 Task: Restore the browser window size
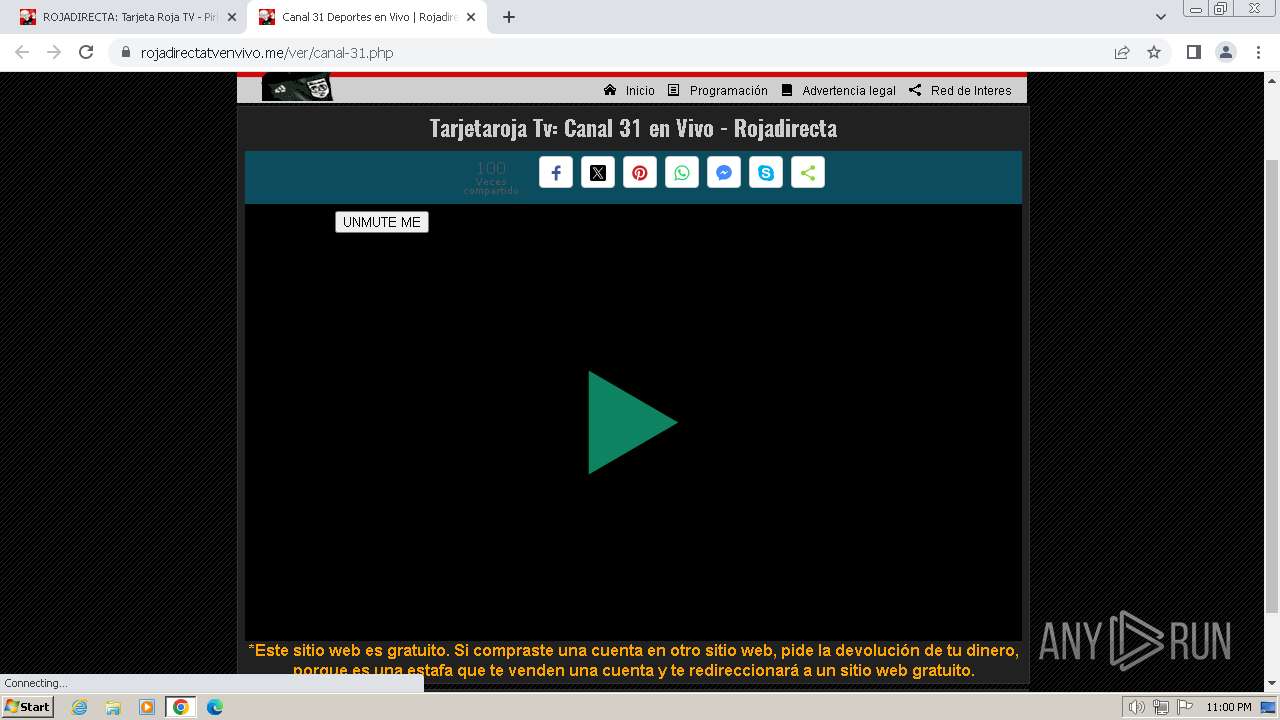click(1221, 8)
